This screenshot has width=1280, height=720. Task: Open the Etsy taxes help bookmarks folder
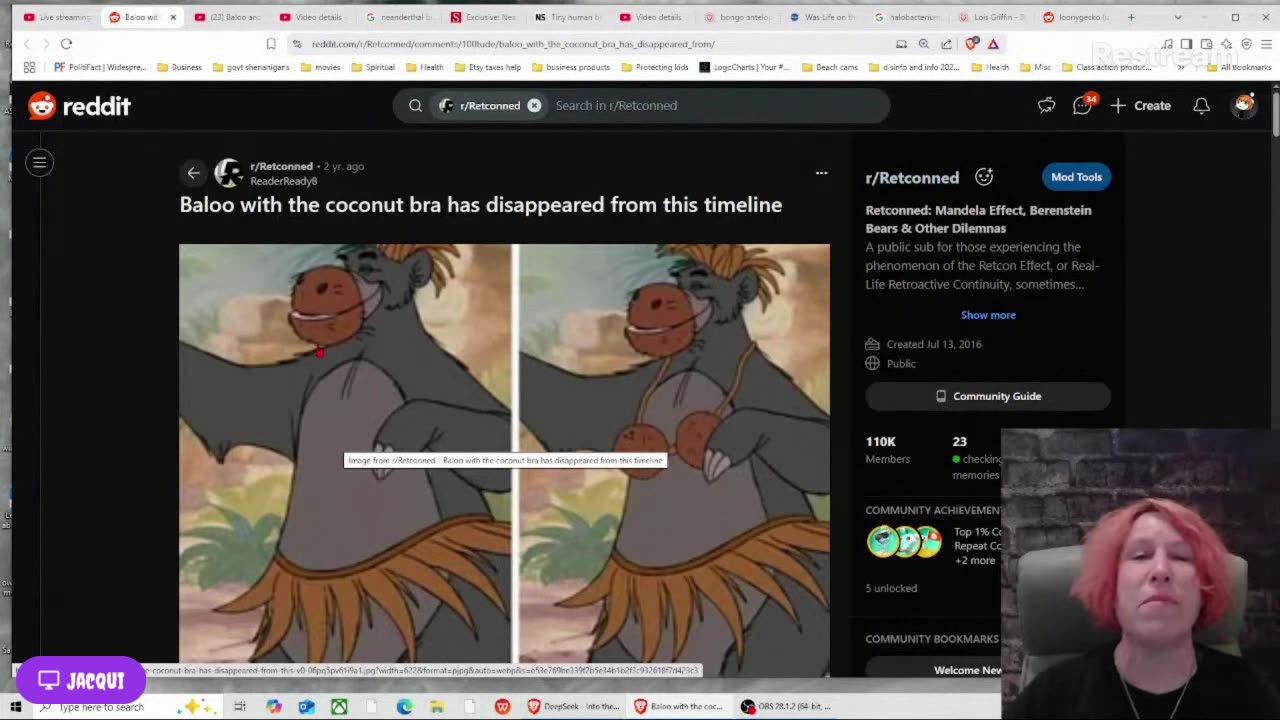486,67
